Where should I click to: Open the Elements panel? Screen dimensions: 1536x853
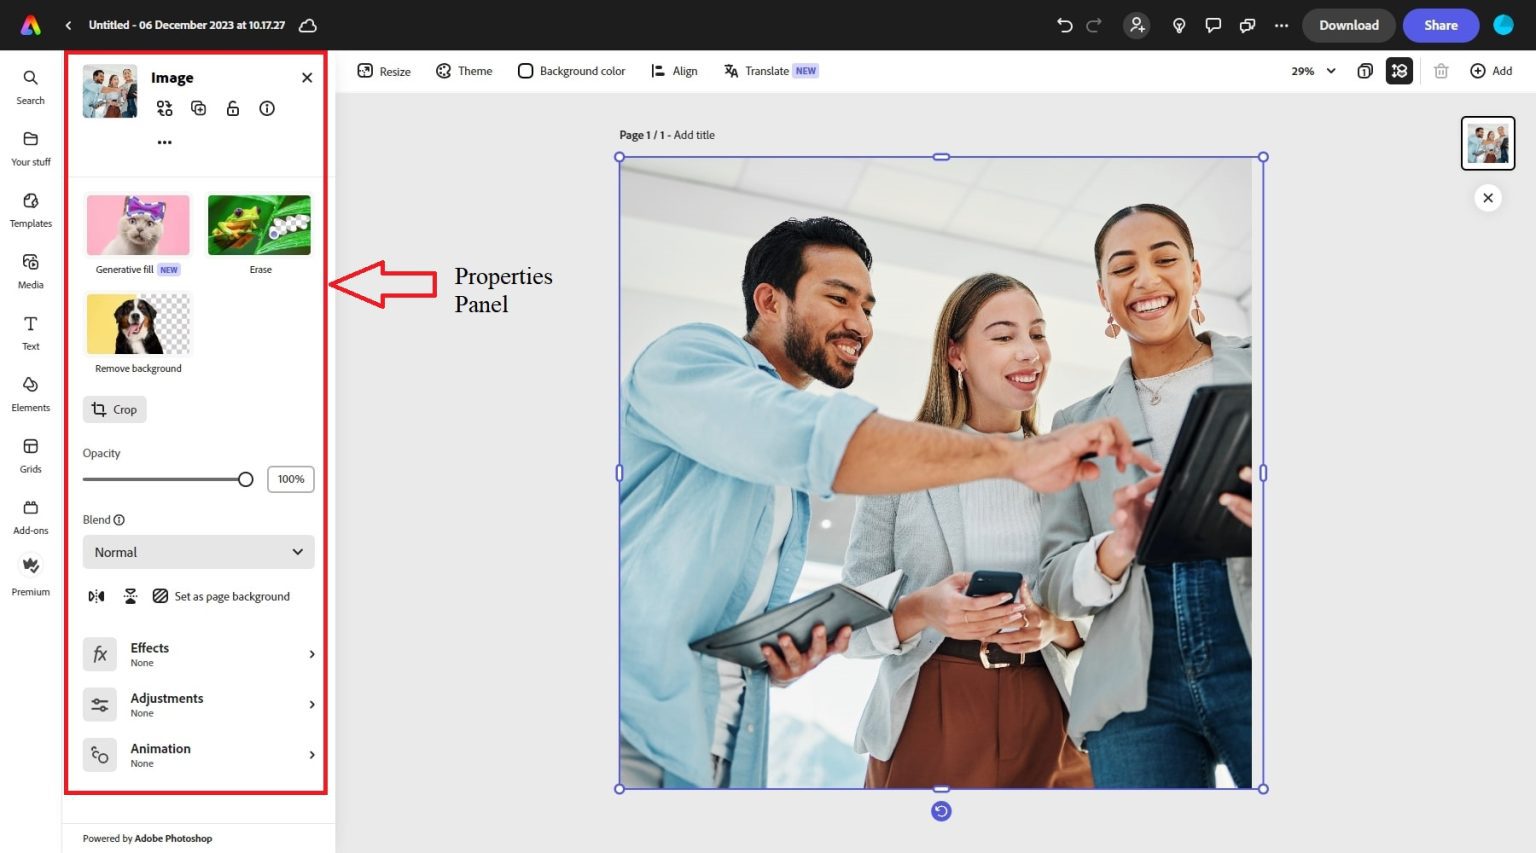[30, 394]
